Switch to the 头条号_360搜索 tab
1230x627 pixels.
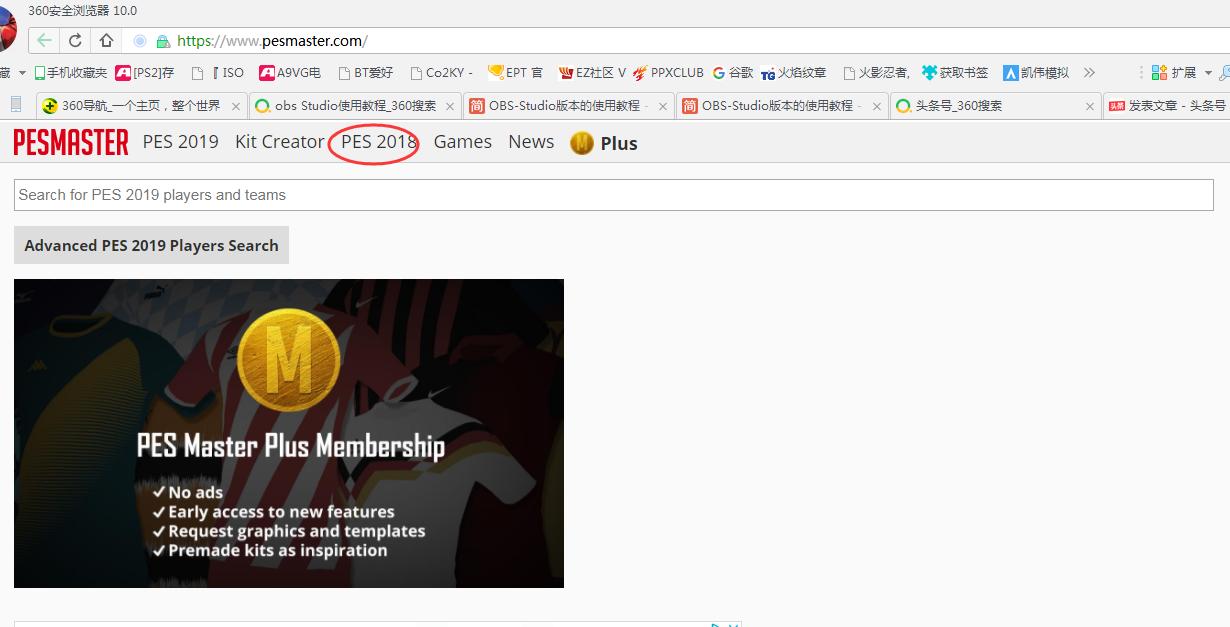click(996, 105)
